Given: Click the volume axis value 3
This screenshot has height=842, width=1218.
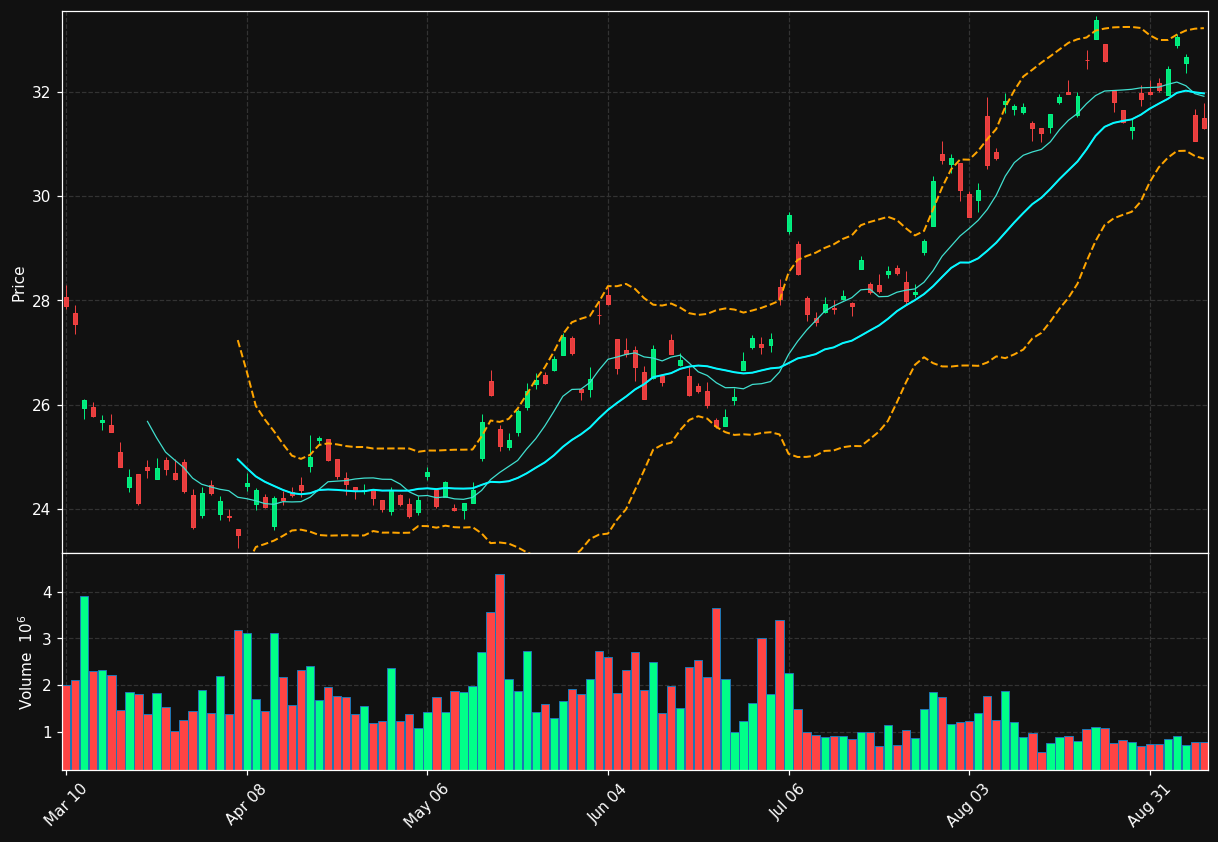Looking at the screenshot, I should click(x=46, y=639).
